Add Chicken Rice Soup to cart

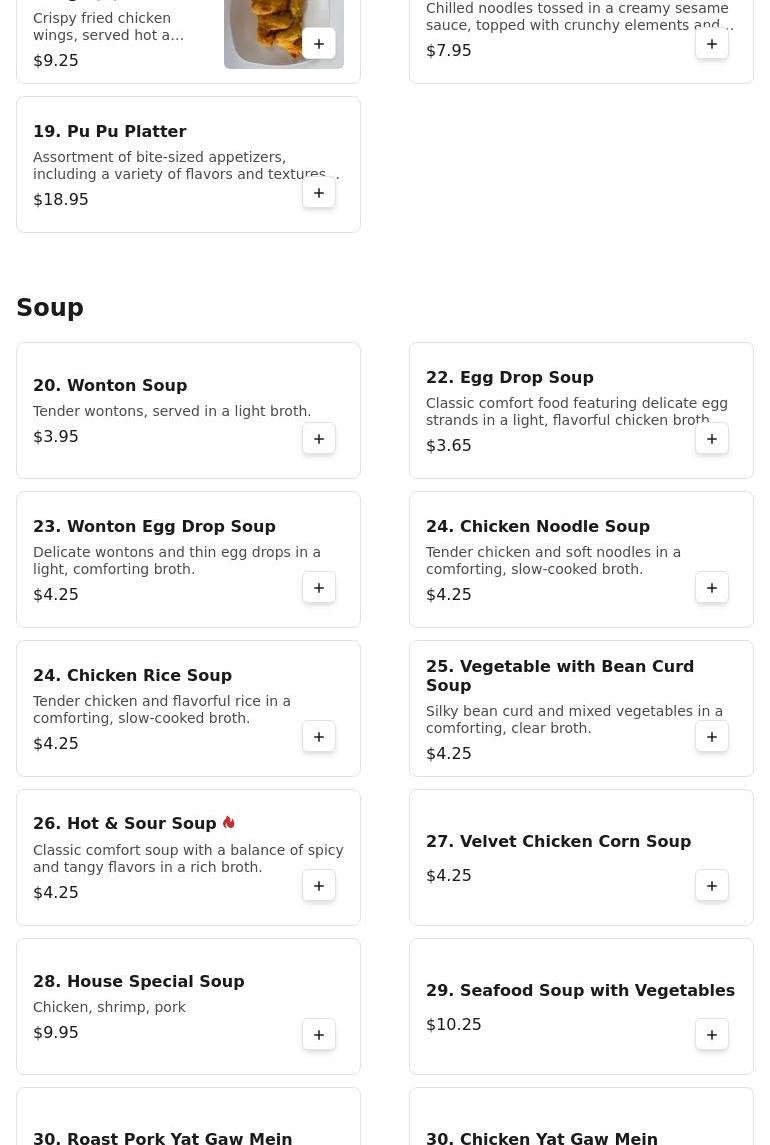(319, 737)
